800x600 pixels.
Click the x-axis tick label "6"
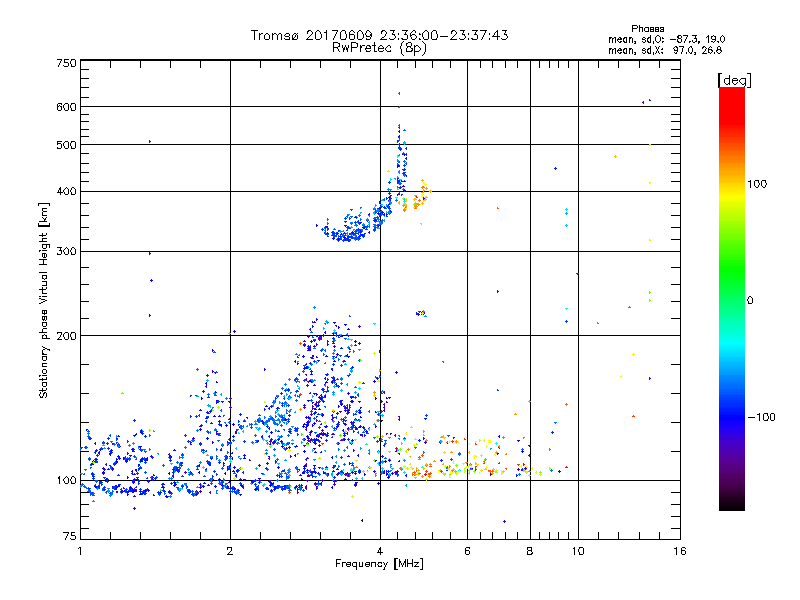[467, 551]
